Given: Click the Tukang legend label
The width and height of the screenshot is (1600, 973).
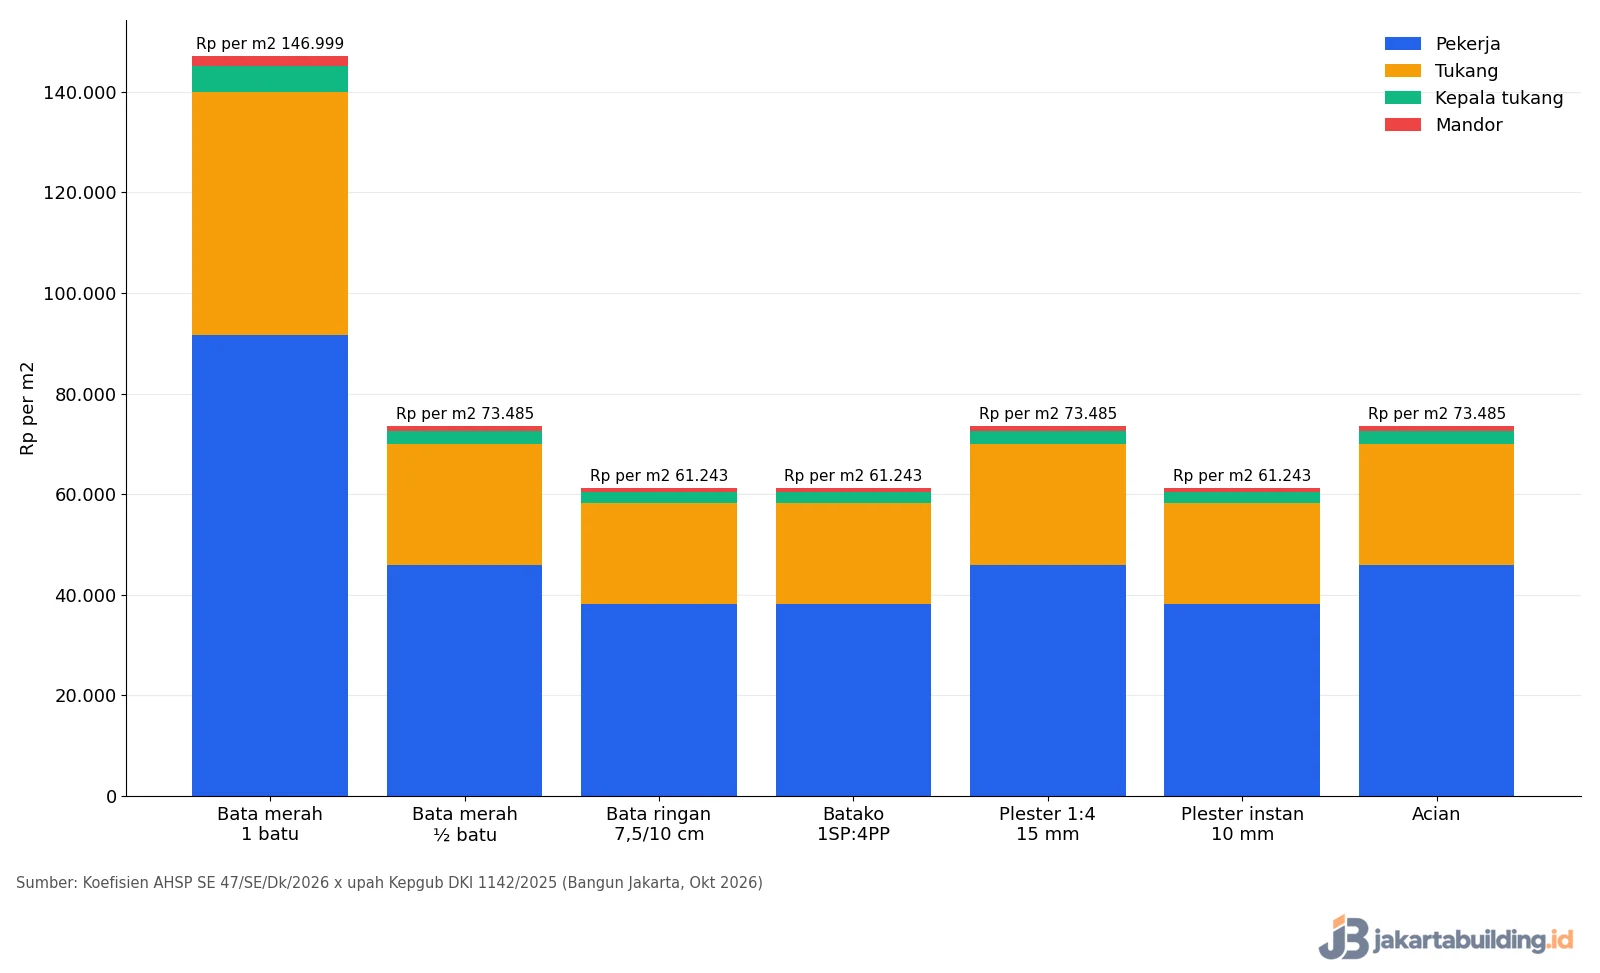Looking at the screenshot, I should tap(1466, 71).
